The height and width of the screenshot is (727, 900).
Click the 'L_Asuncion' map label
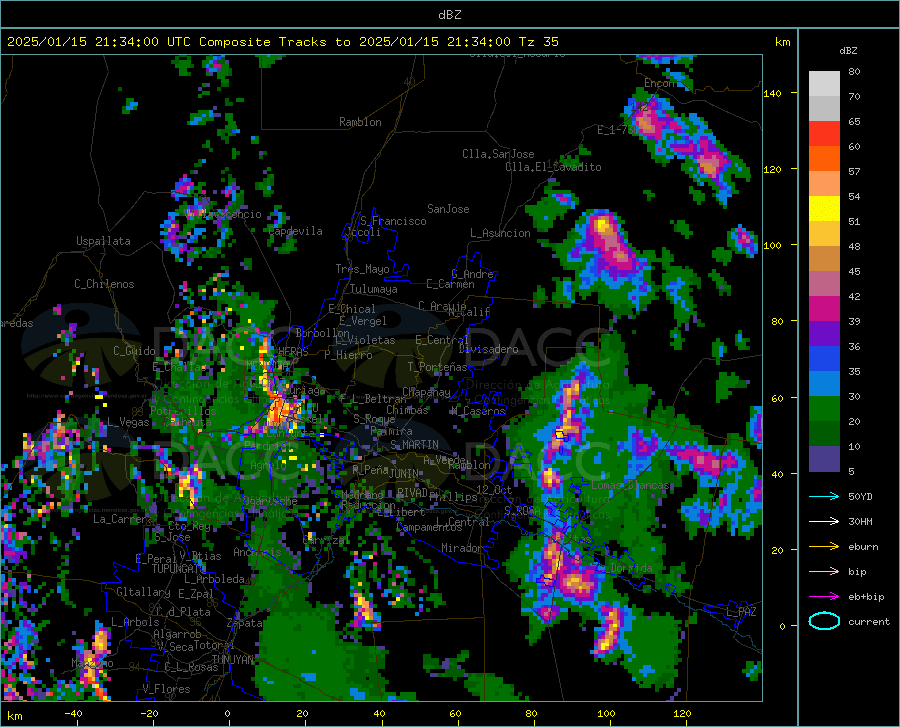500,233
